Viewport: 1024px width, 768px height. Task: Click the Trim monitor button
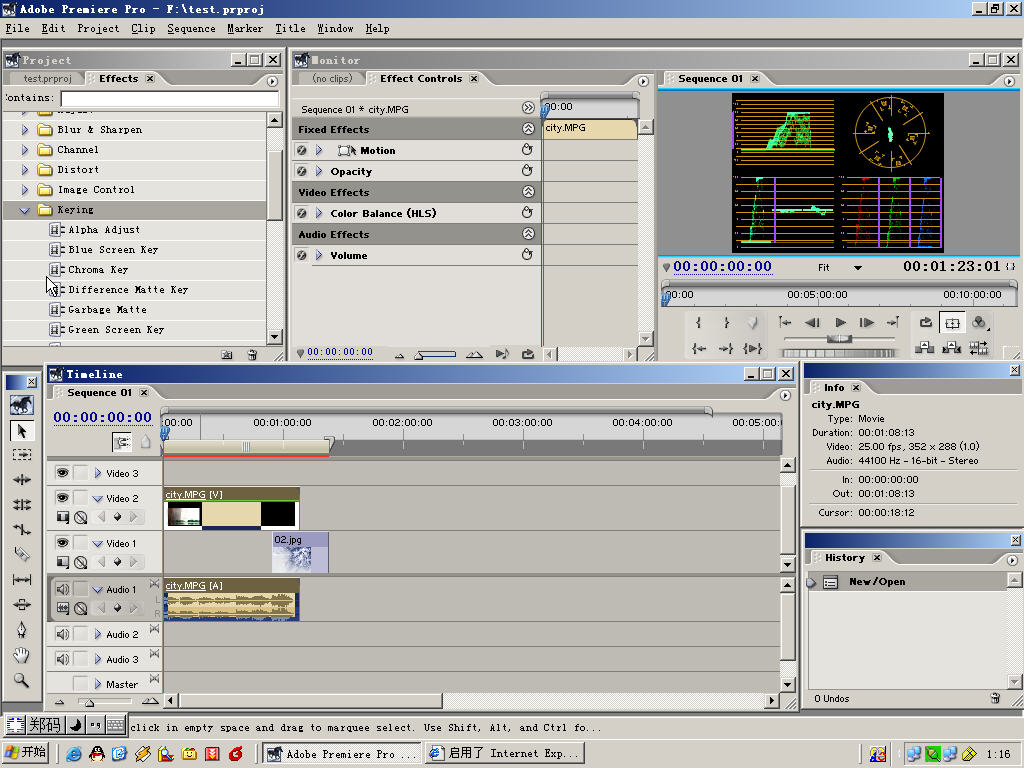tap(978, 347)
